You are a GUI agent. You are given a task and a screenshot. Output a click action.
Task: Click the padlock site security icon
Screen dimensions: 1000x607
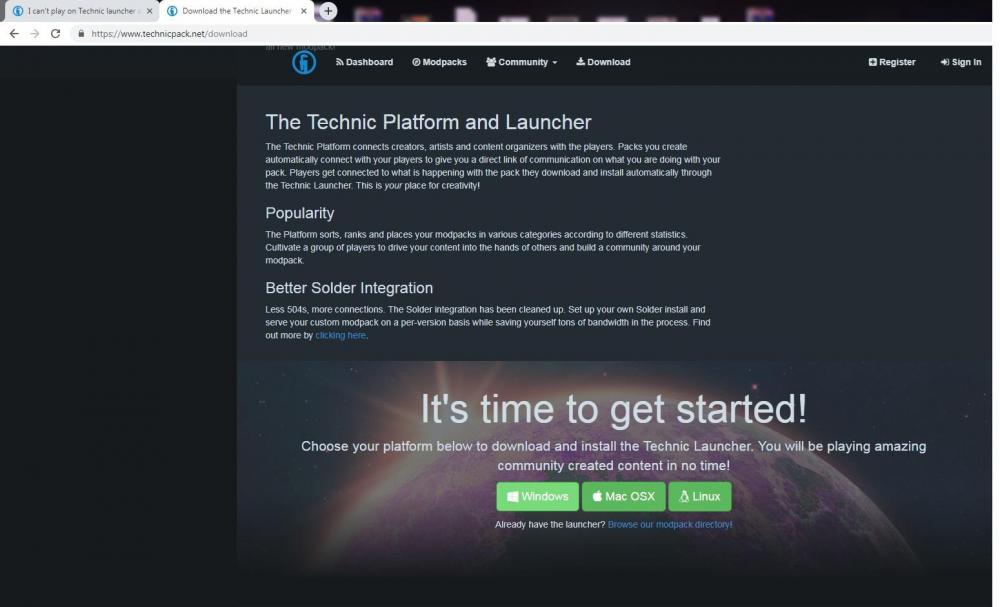point(81,34)
